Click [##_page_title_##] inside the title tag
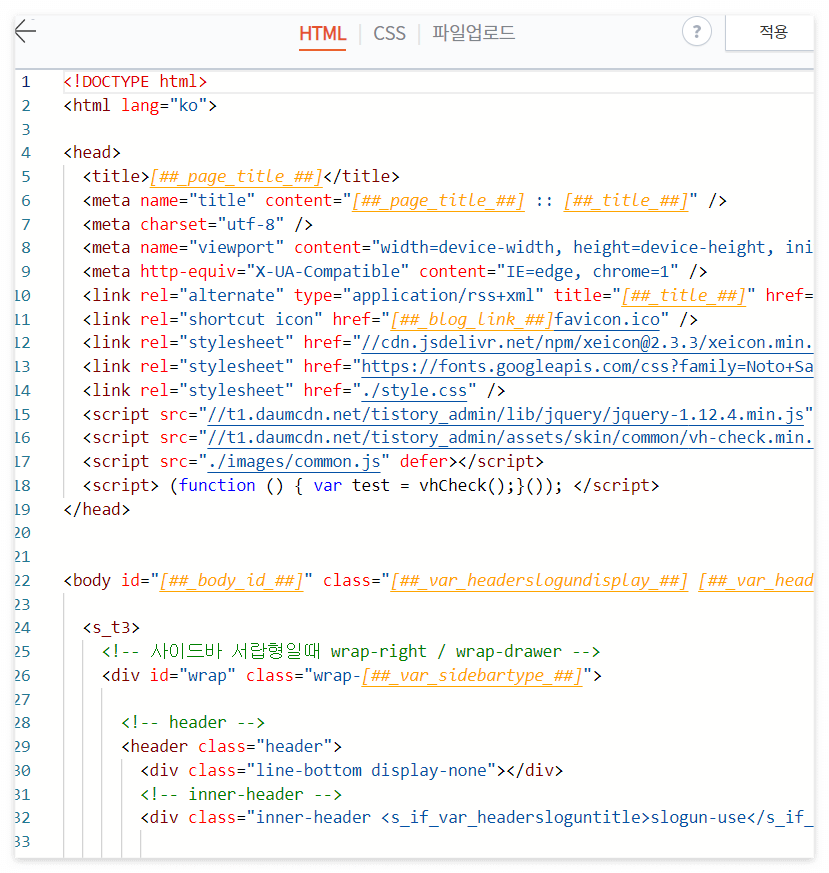This screenshot has height=873, width=829. (x=237, y=176)
